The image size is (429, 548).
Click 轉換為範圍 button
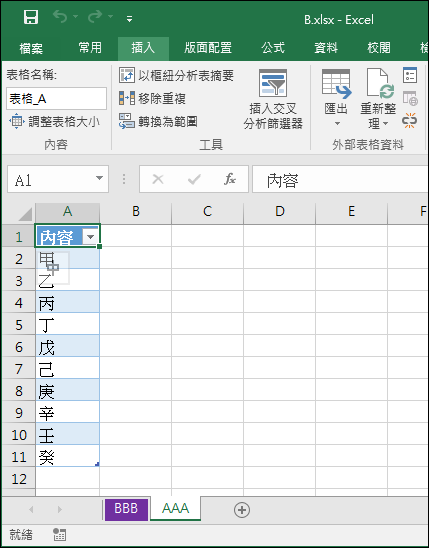(158, 122)
